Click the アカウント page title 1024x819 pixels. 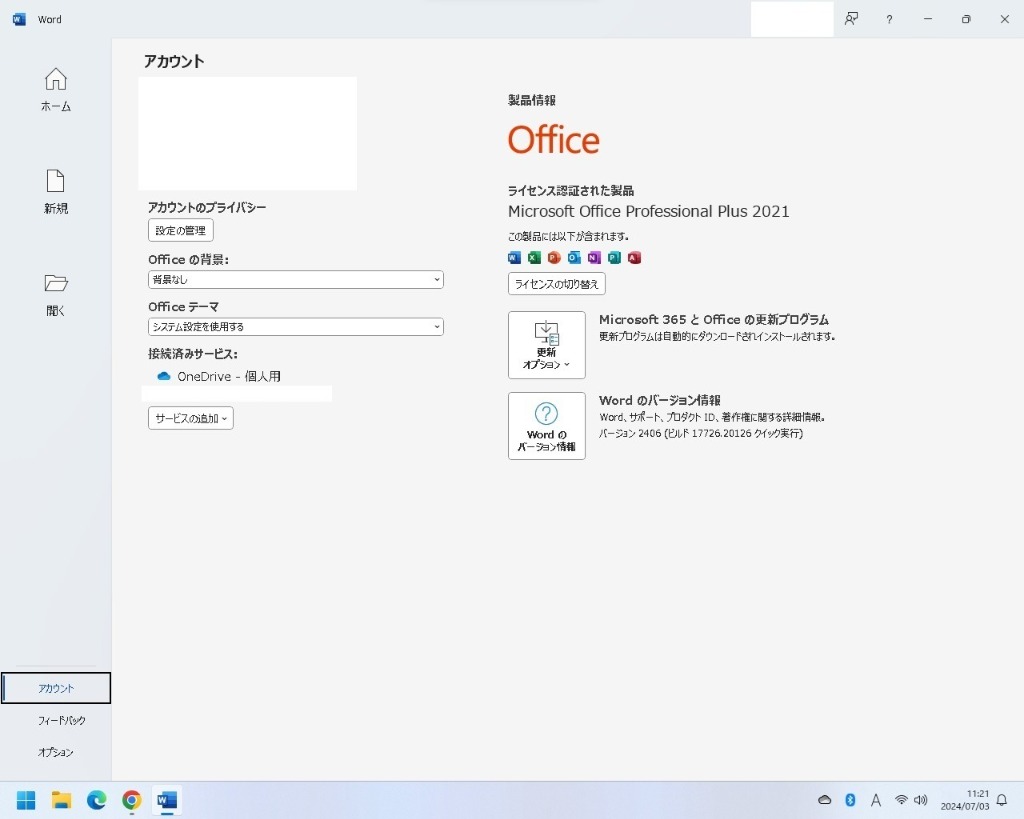tap(174, 61)
